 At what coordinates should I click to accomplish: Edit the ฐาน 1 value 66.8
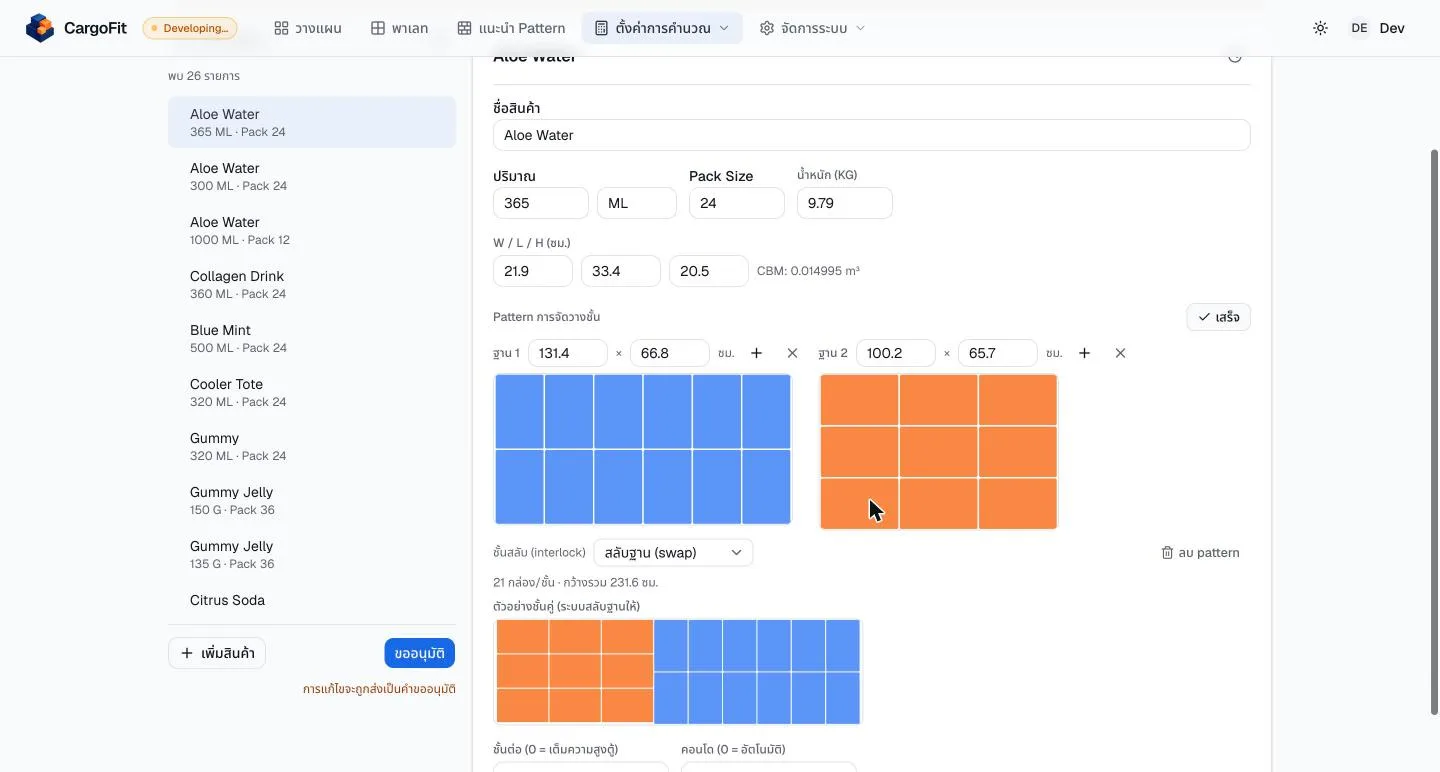point(669,353)
